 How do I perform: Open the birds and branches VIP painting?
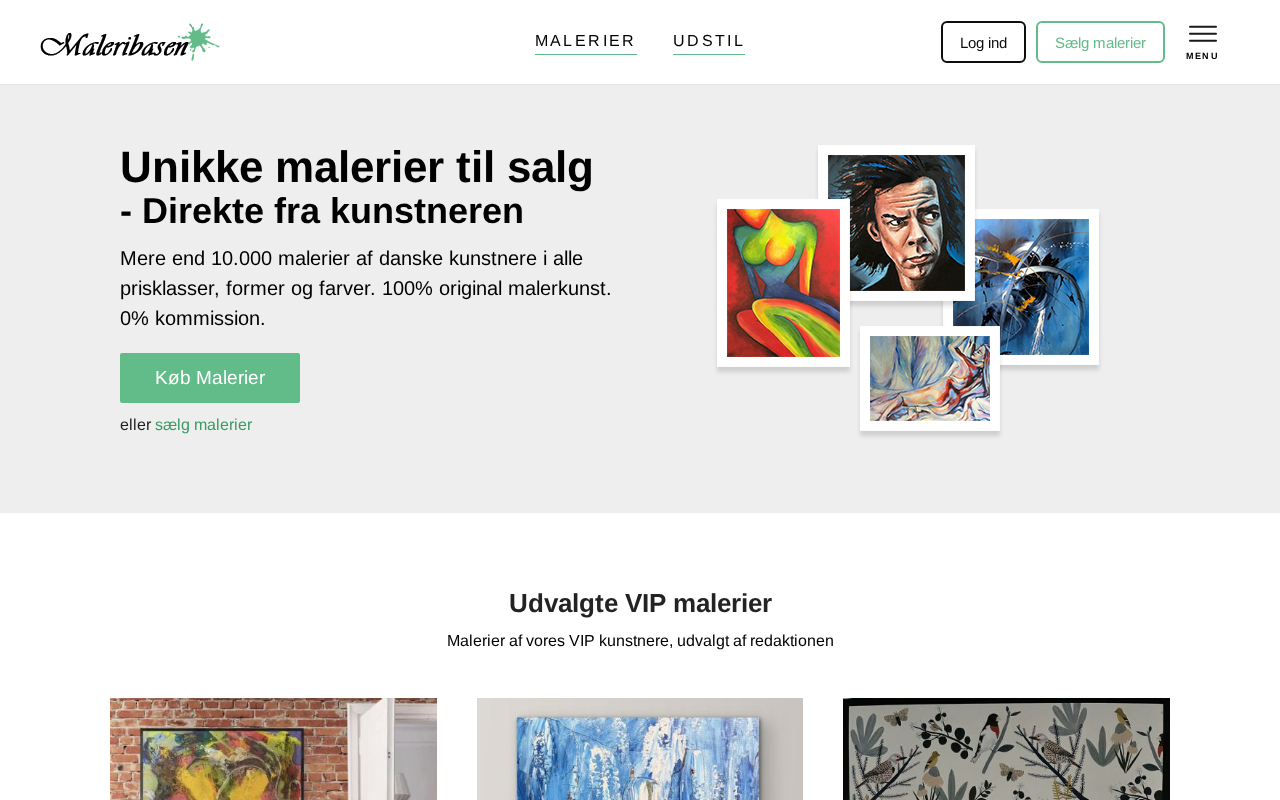[1006, 749]
